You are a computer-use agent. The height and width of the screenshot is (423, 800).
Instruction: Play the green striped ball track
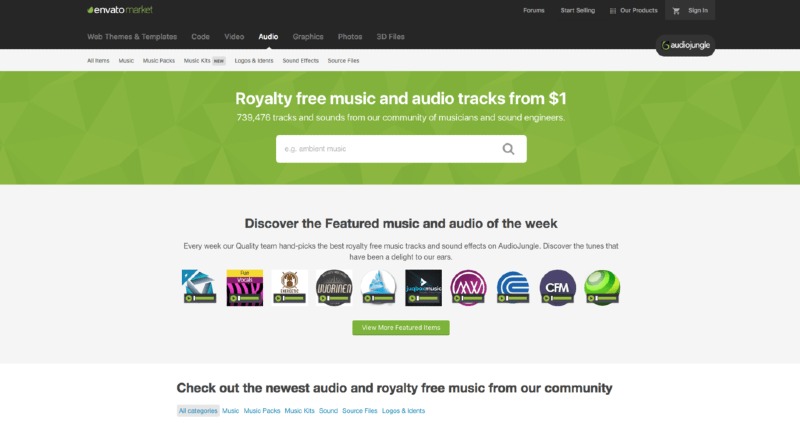pyautogui.click(x=603, y=288)
